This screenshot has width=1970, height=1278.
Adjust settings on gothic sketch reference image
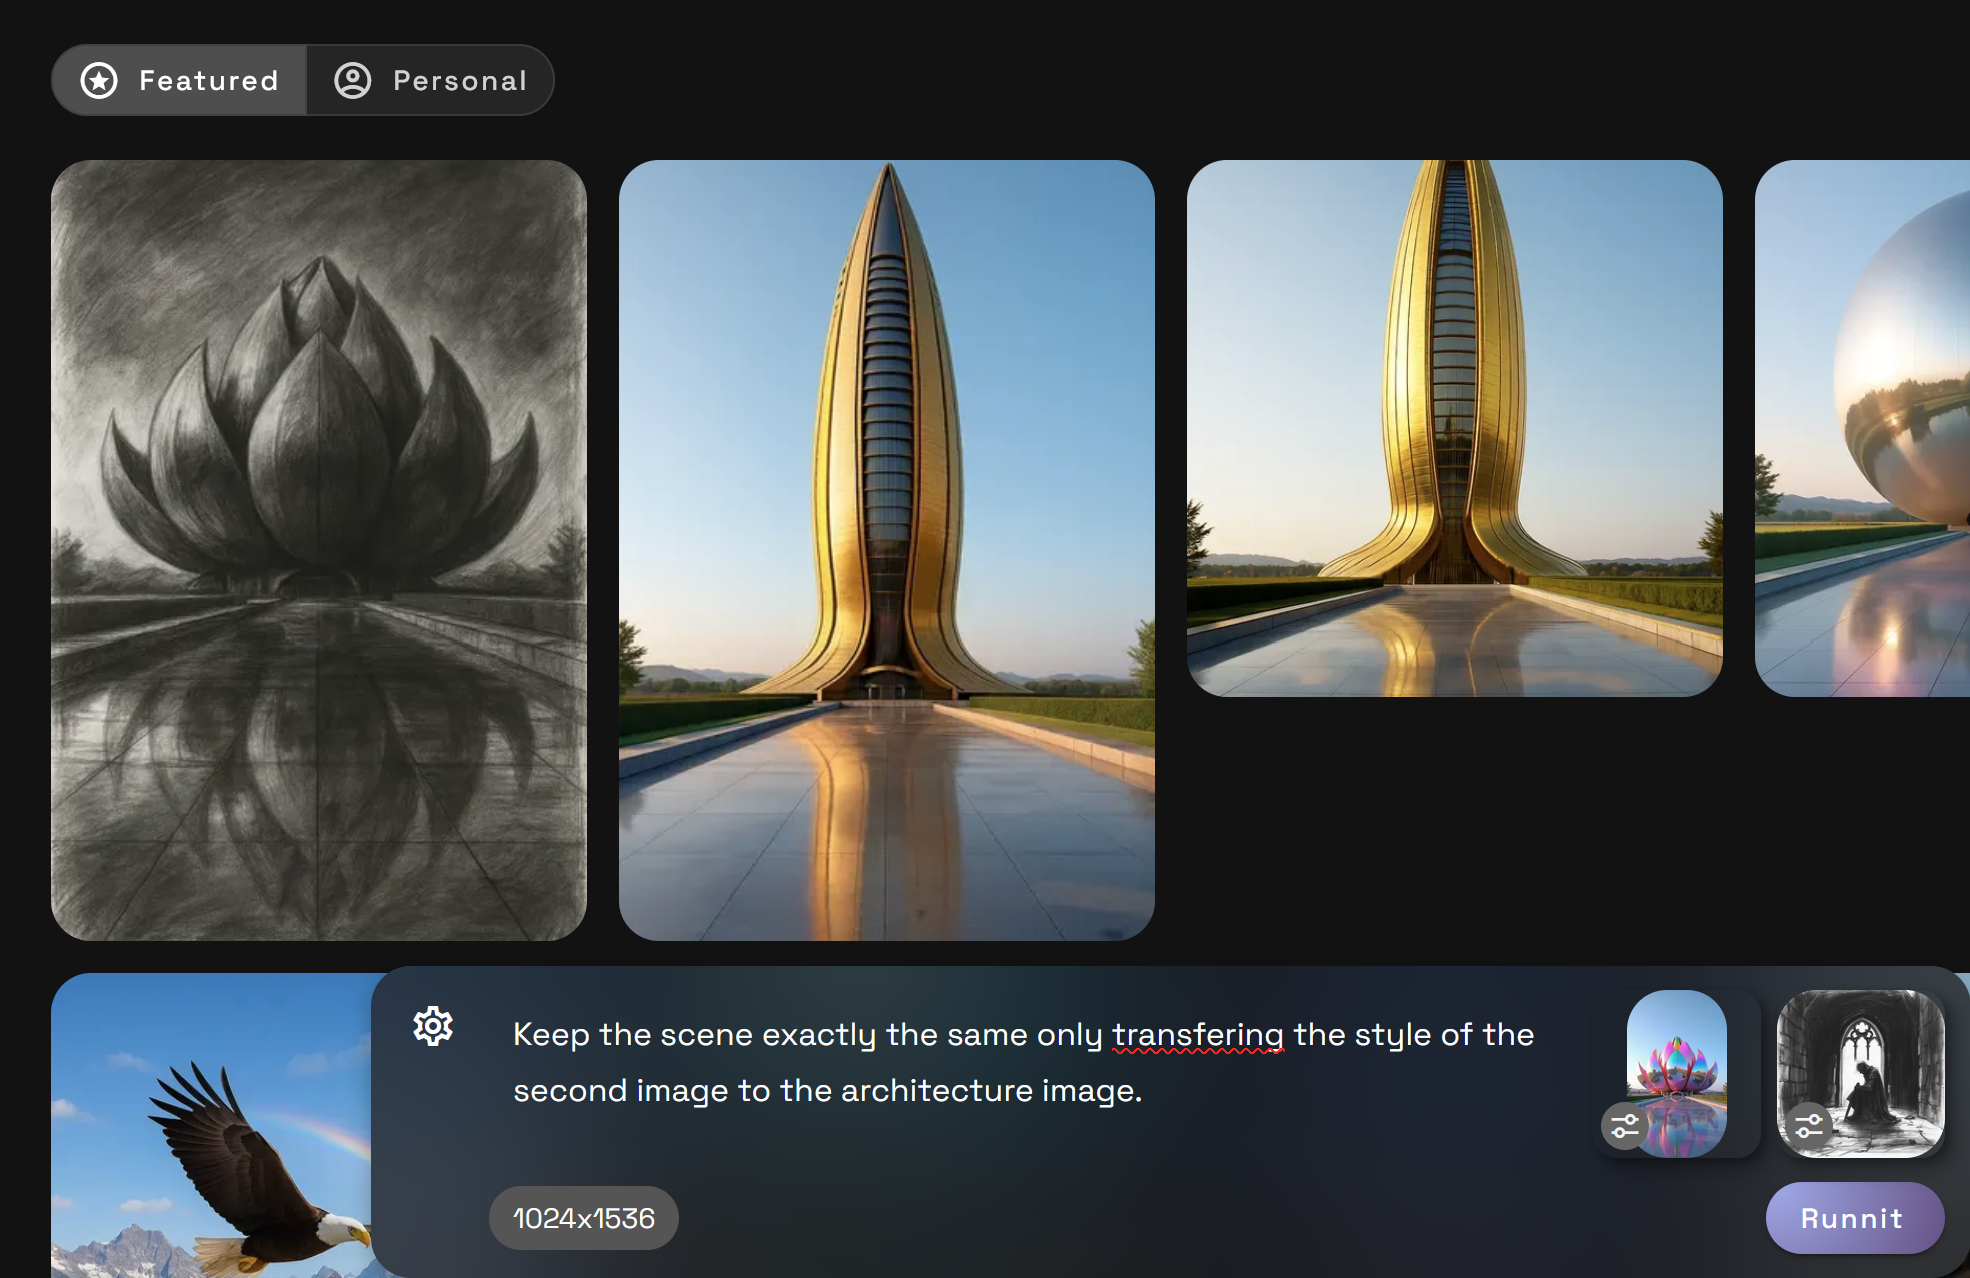(x=1809, y=1126)
